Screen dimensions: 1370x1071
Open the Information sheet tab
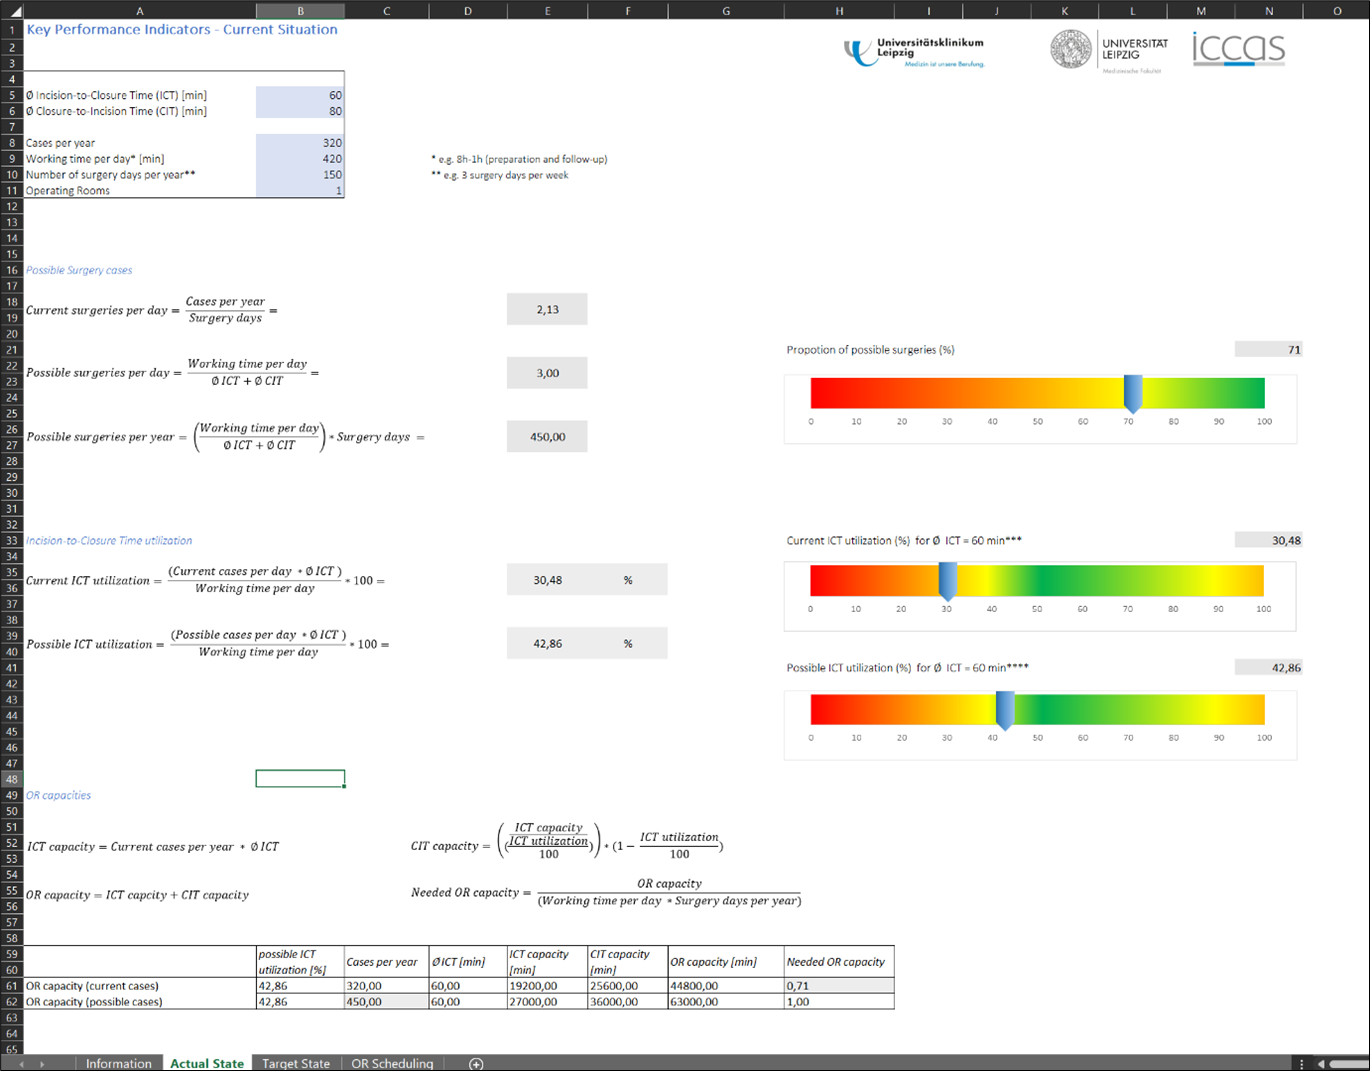point(118,1063)
